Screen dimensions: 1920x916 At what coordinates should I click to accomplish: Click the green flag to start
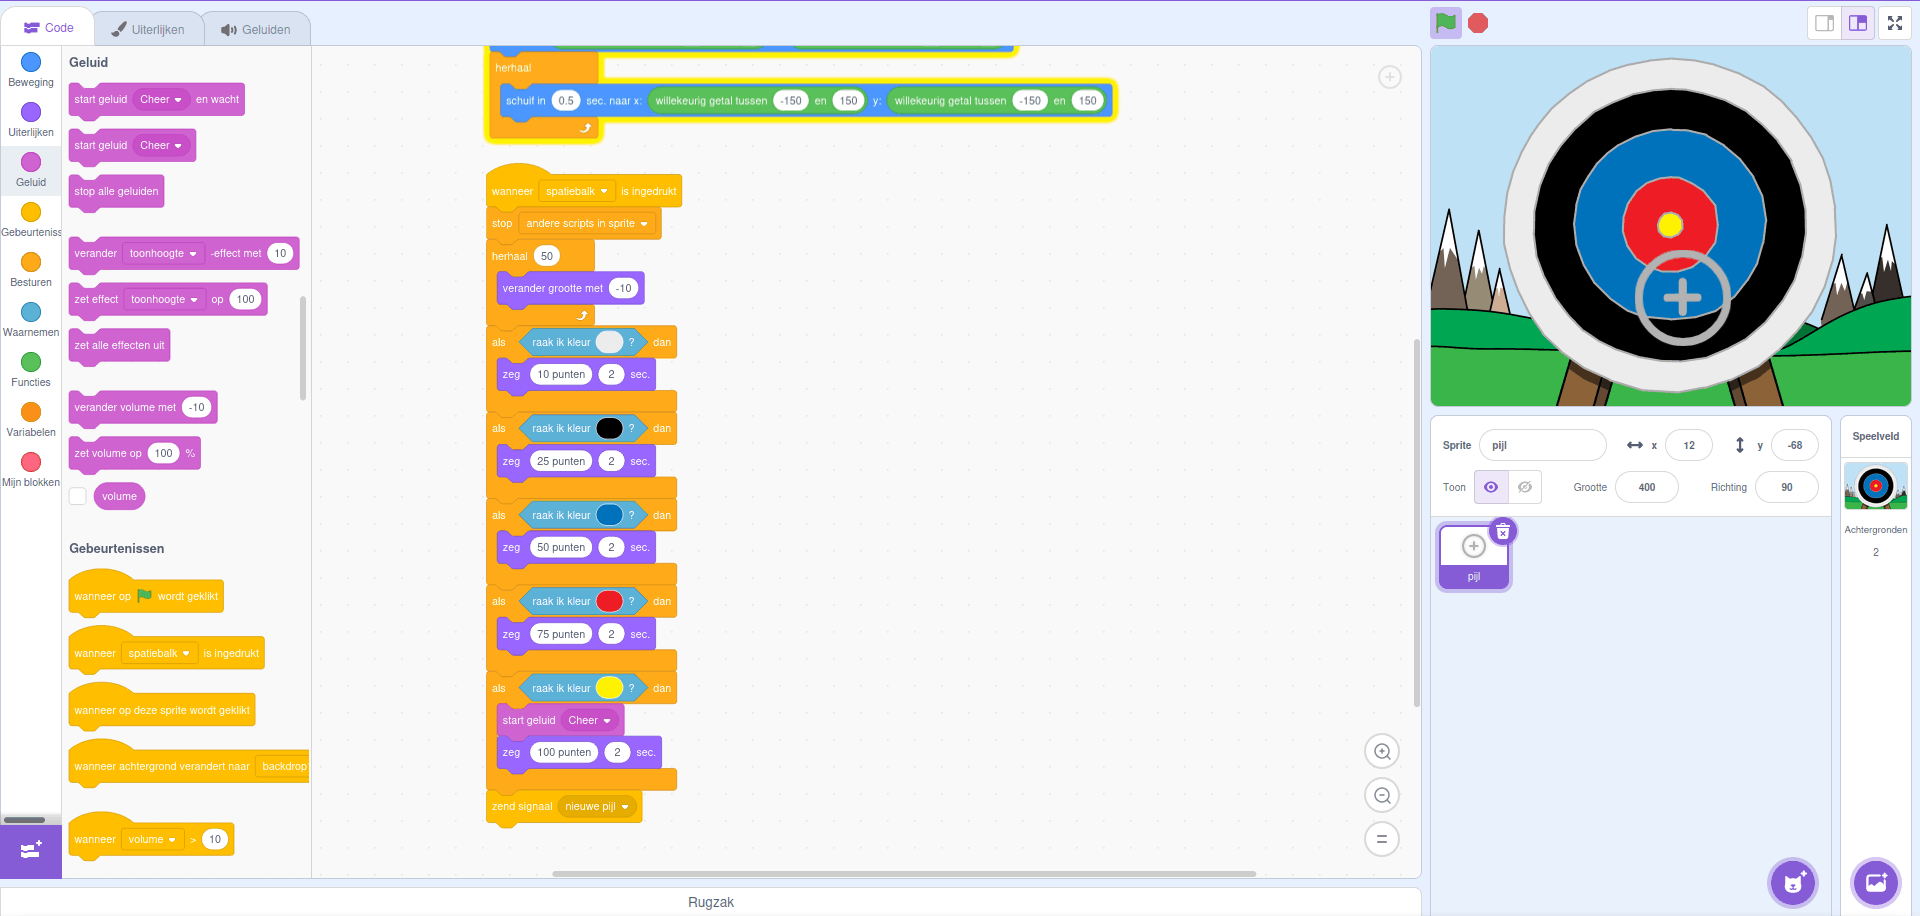pos(1445,23)
